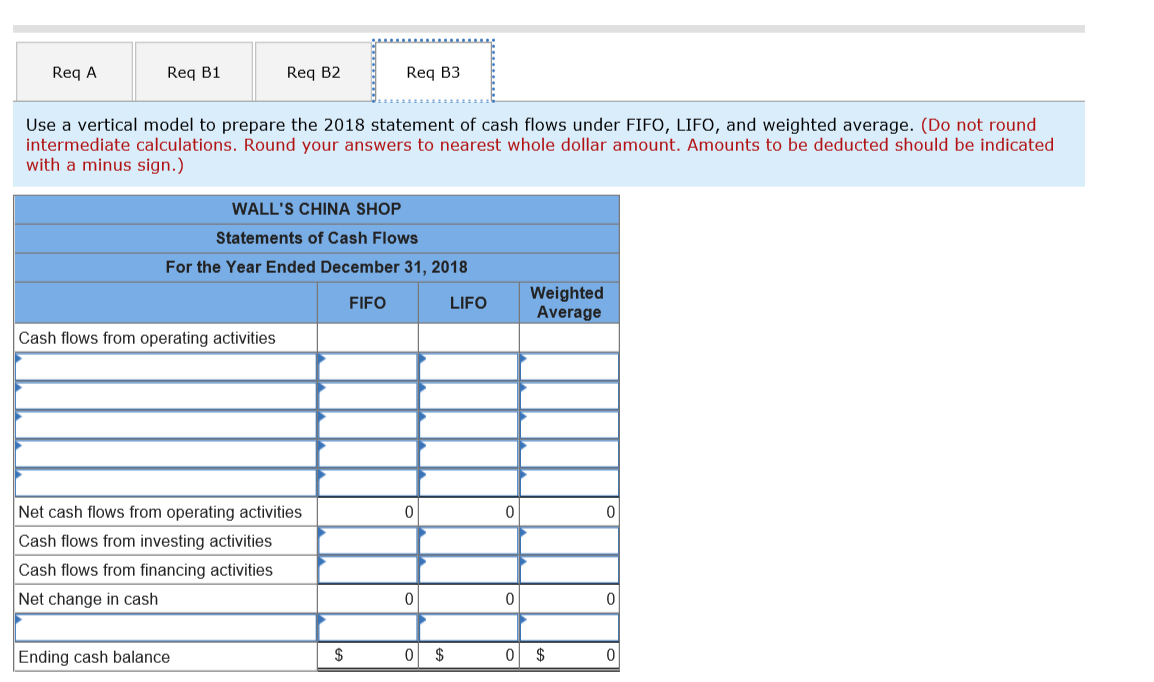
Task: Click LIFO cell in first operating row
Action: pos(468,367)
